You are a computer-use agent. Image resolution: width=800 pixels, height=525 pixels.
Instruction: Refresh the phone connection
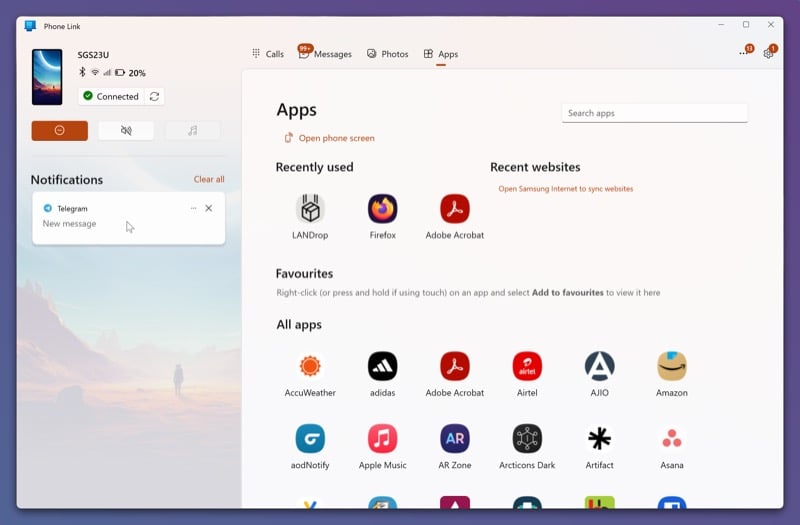(x=154, y=96)
